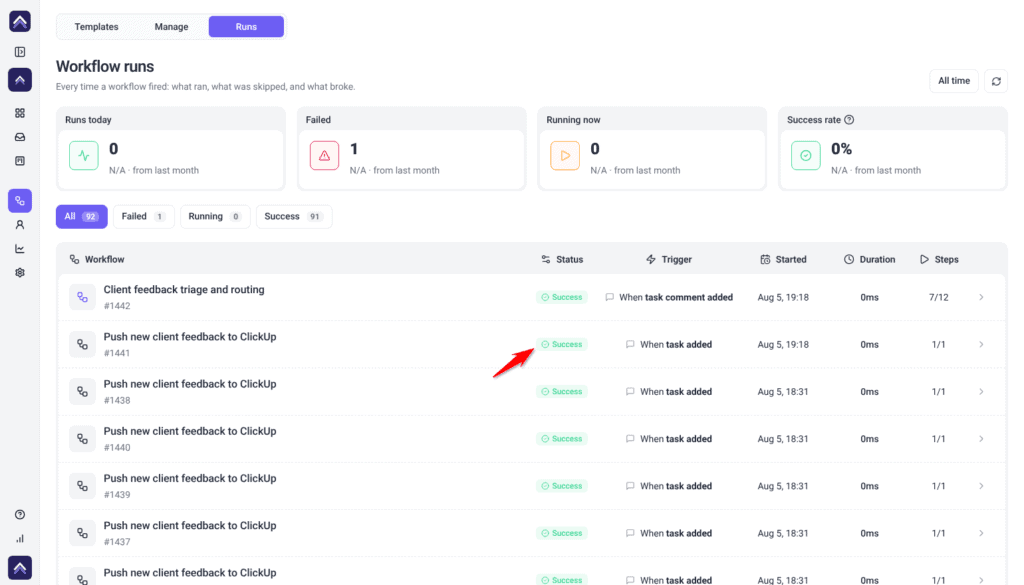1024x585 pixels.
Task: Open the workspace switcher icon below the panel toggle
Action: coord(20,80)
